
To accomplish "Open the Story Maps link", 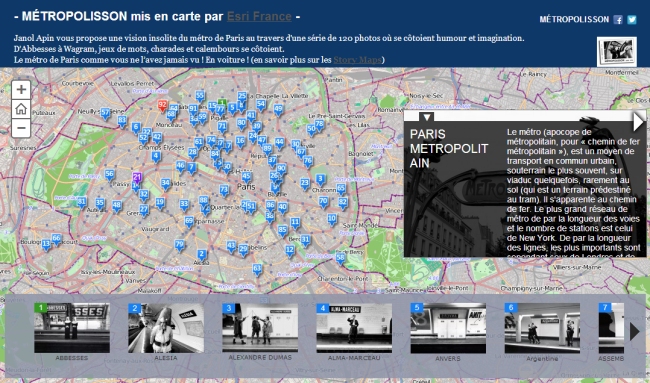I will tap(357, 60).
